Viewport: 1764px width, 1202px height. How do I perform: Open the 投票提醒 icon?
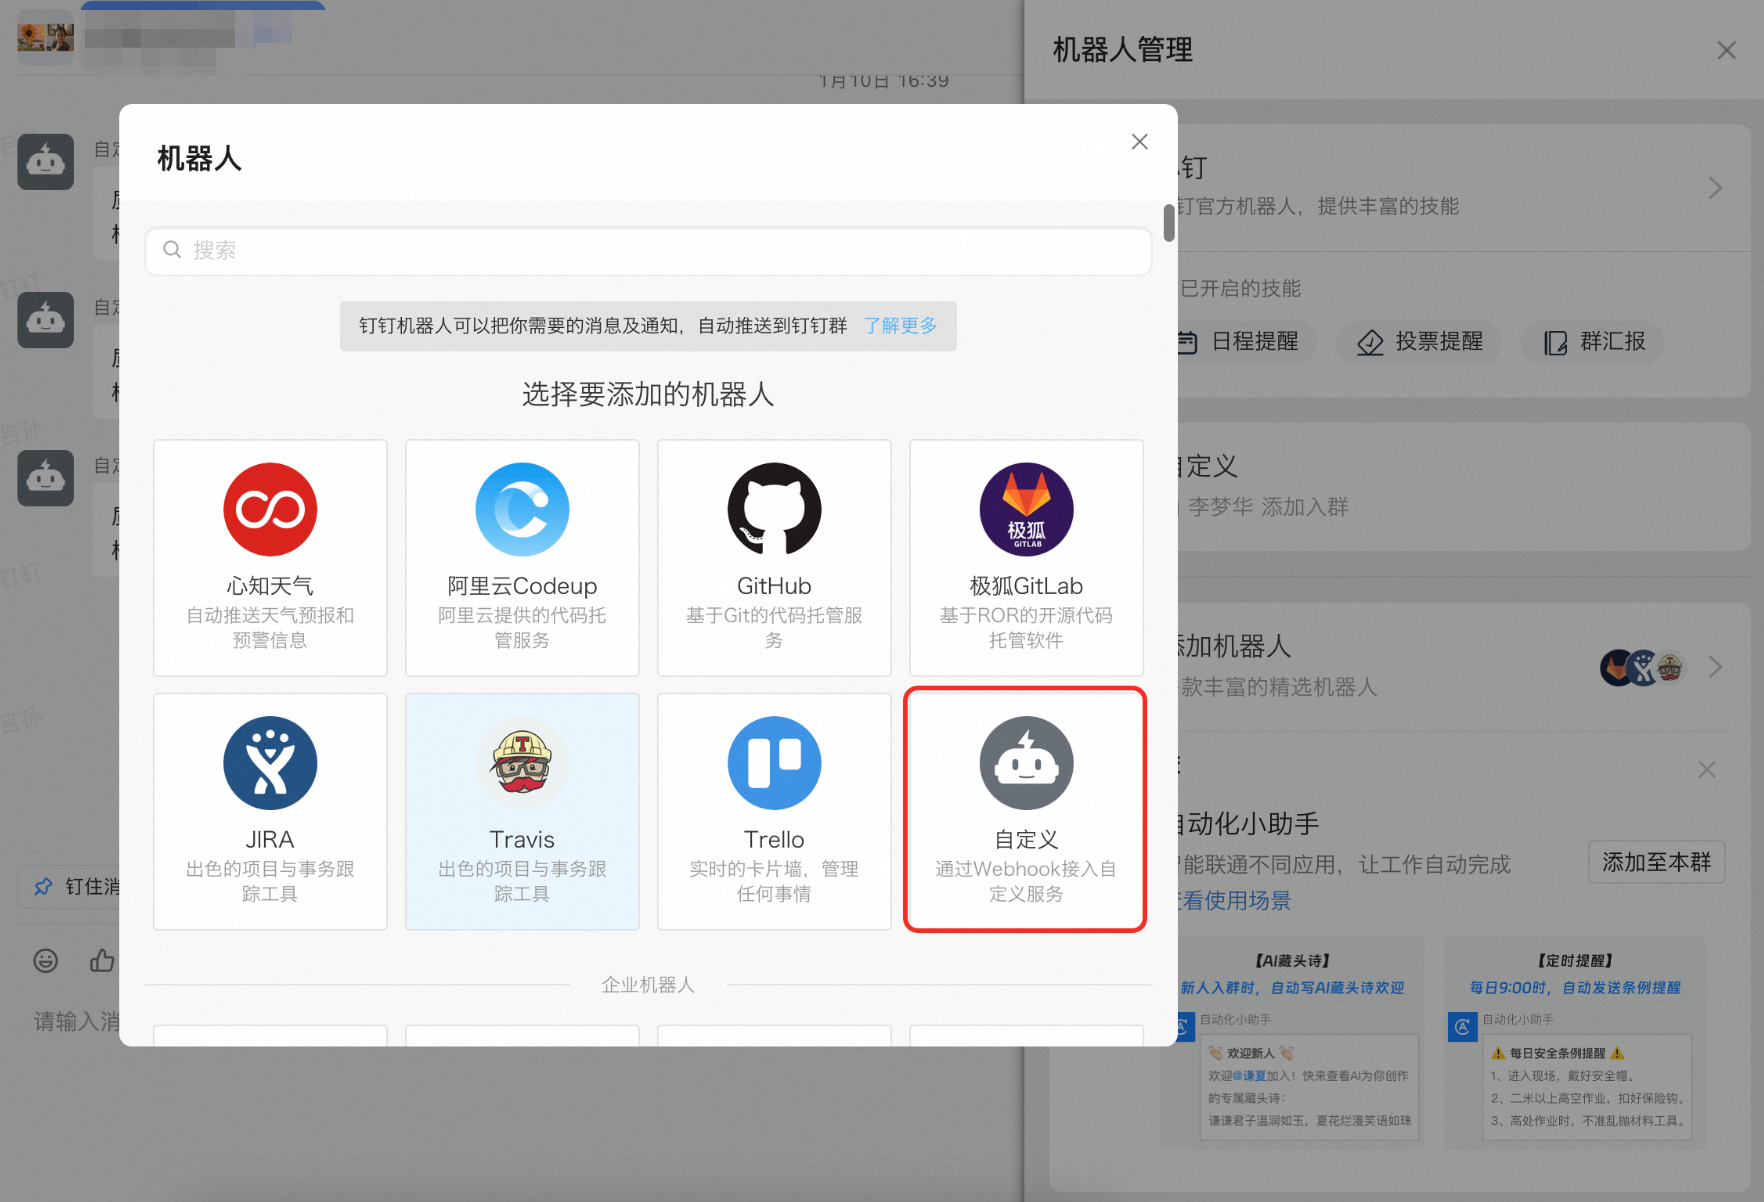[1370, 343]
